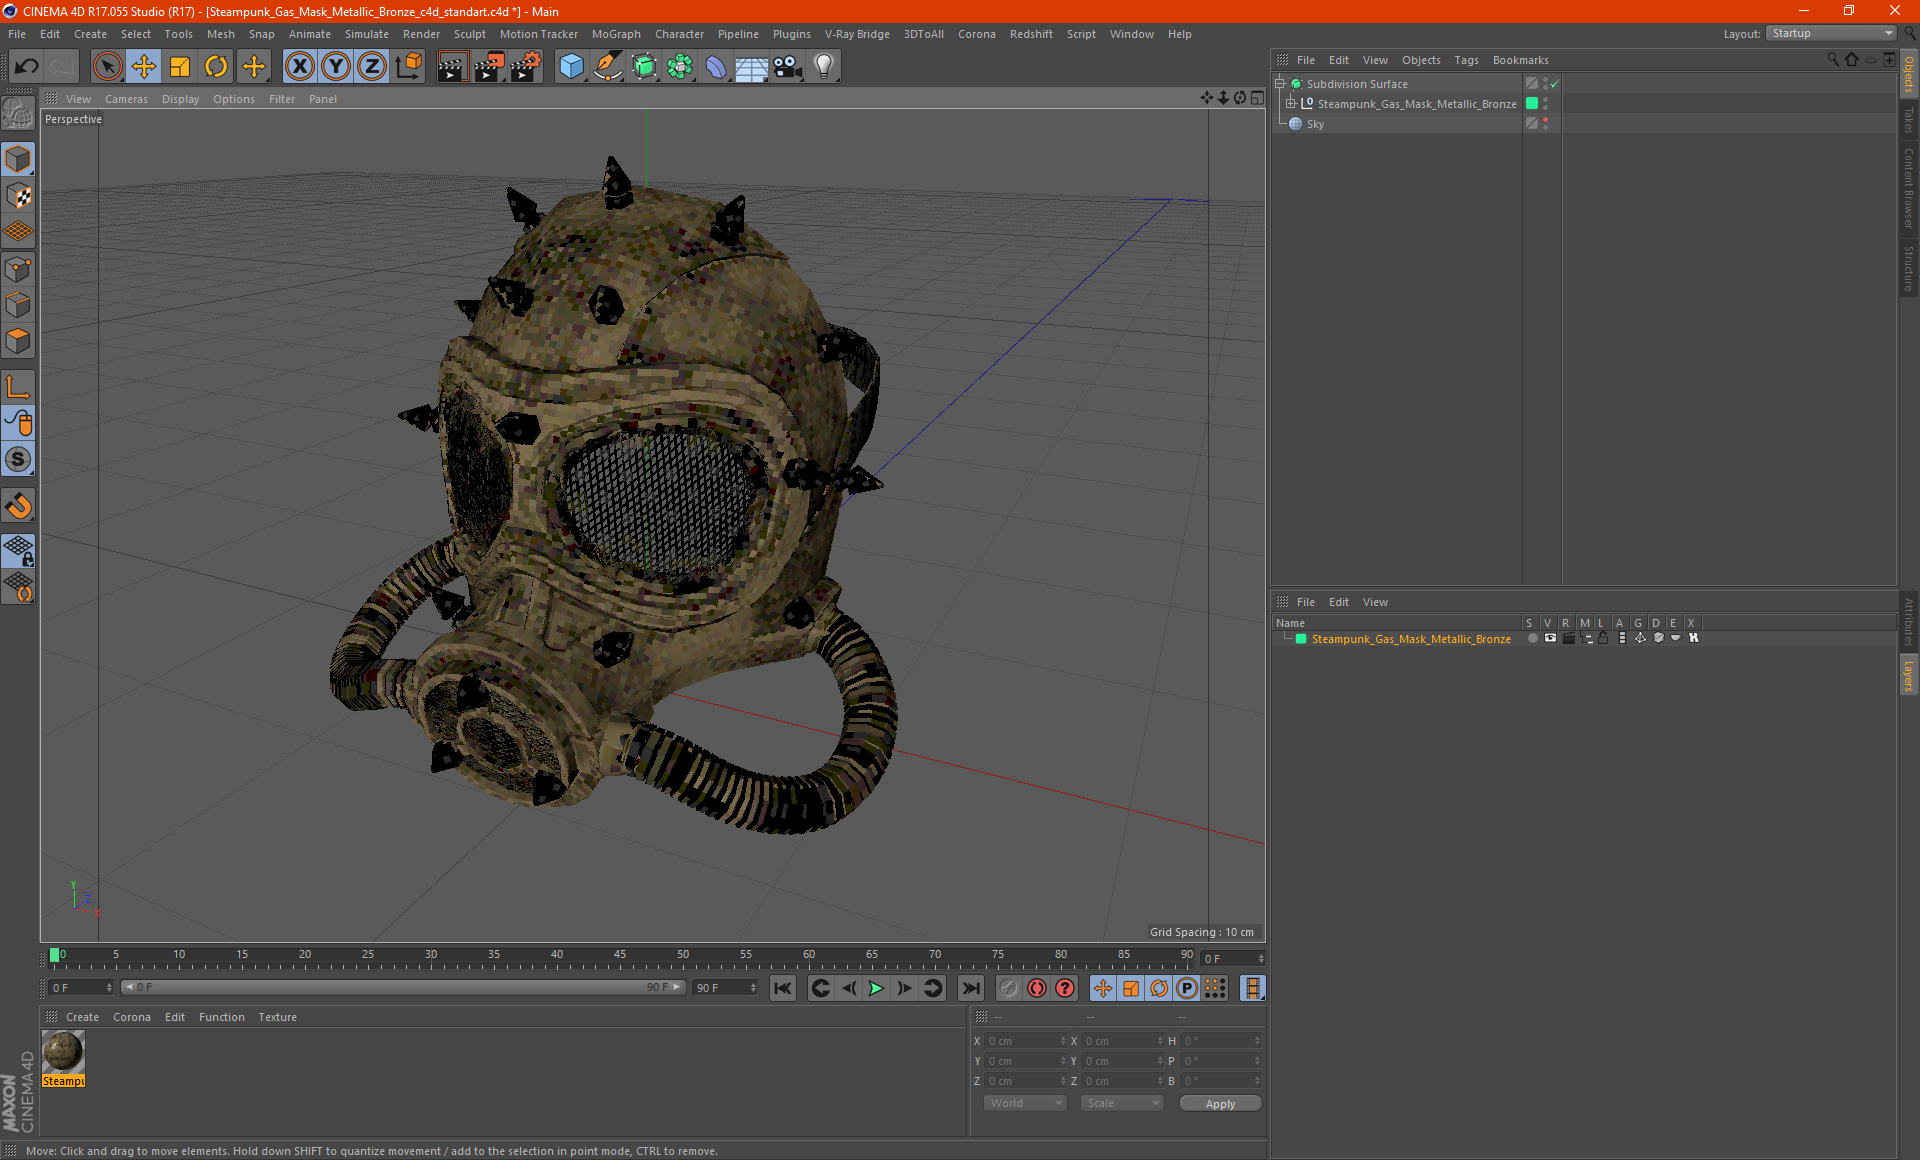Screen dimensions: 1920x1160
Task: Open the World coordinate dropdown
Action: [1025, 1103]
